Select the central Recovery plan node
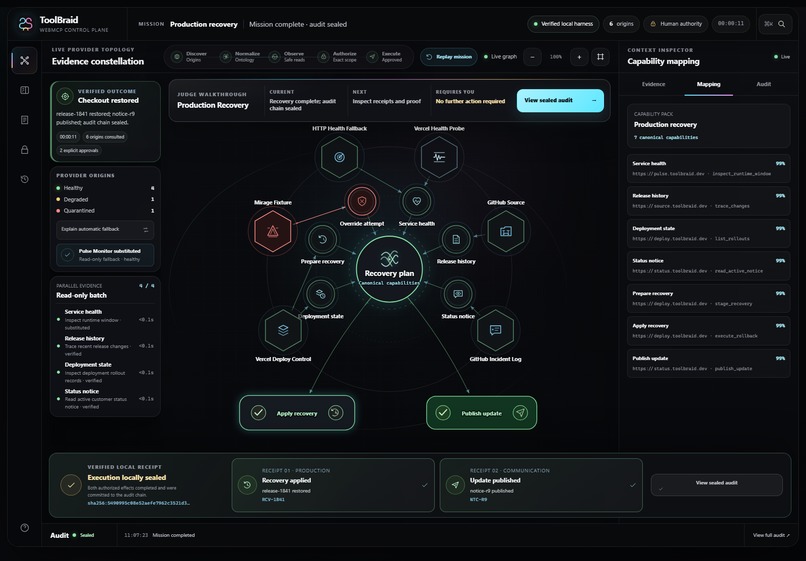This screenshot has height=561, width=806. tap(389, 269)
